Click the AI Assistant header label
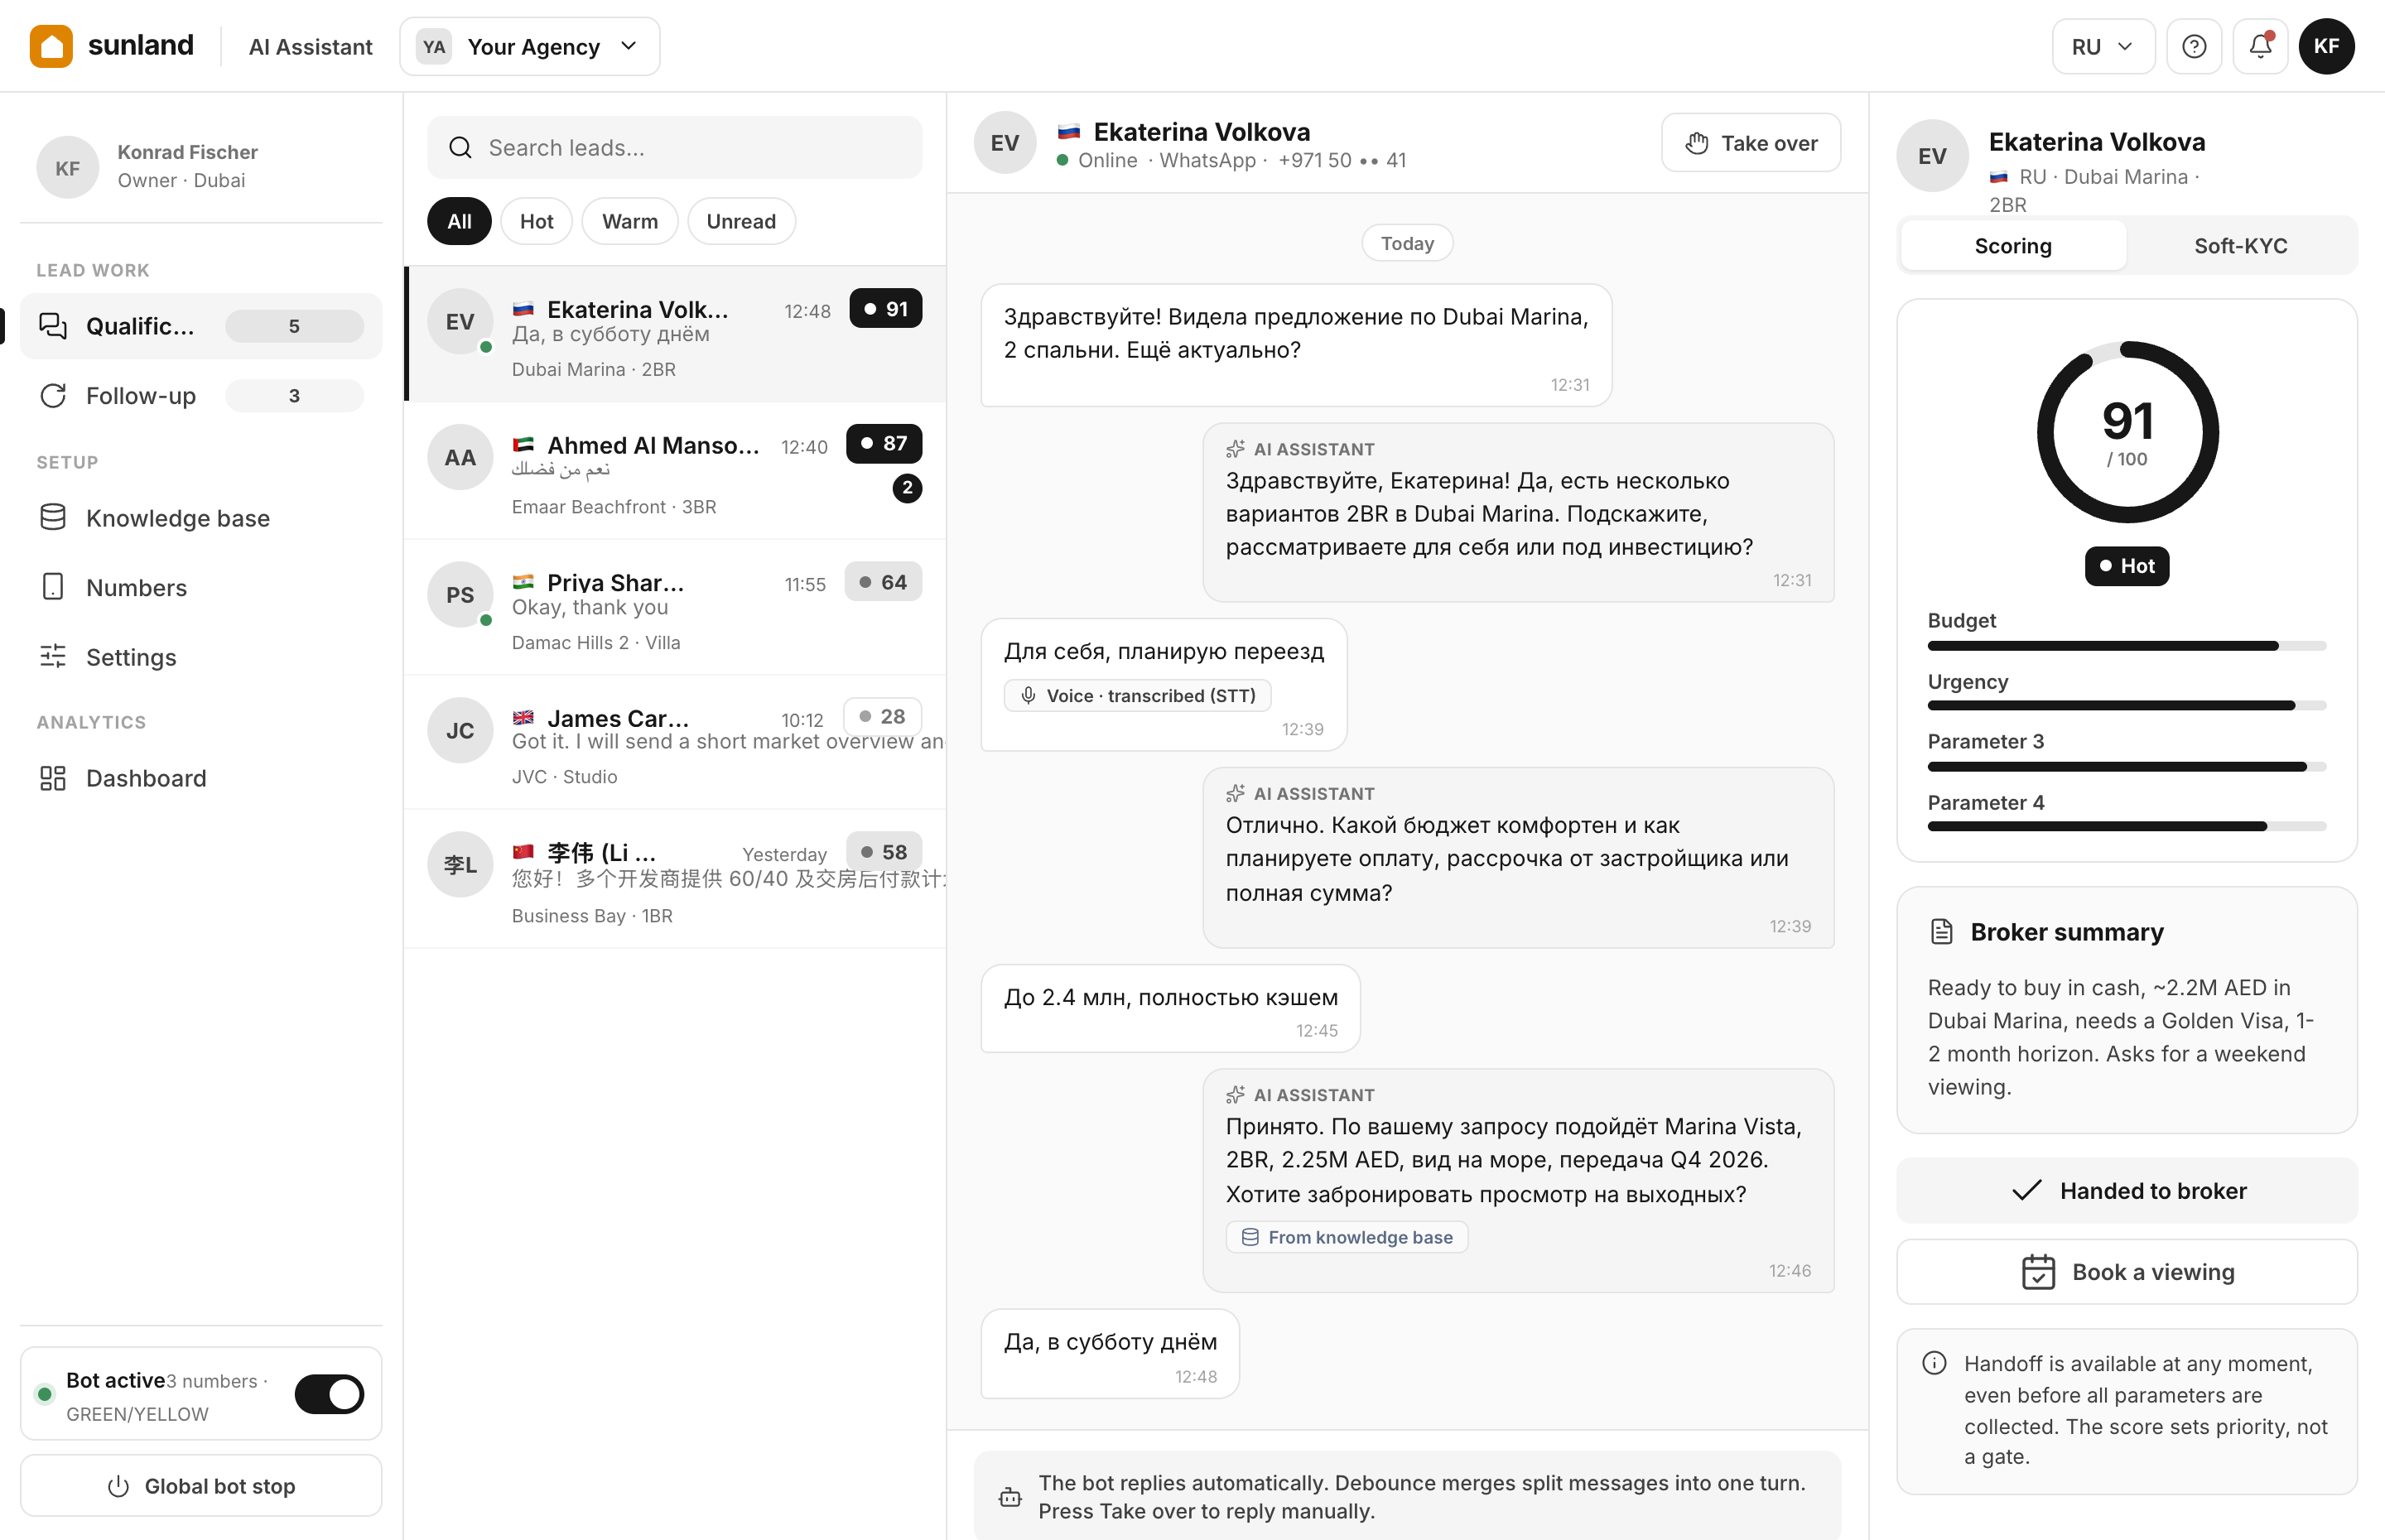The image size is (2385, 1540). (310, 46)
